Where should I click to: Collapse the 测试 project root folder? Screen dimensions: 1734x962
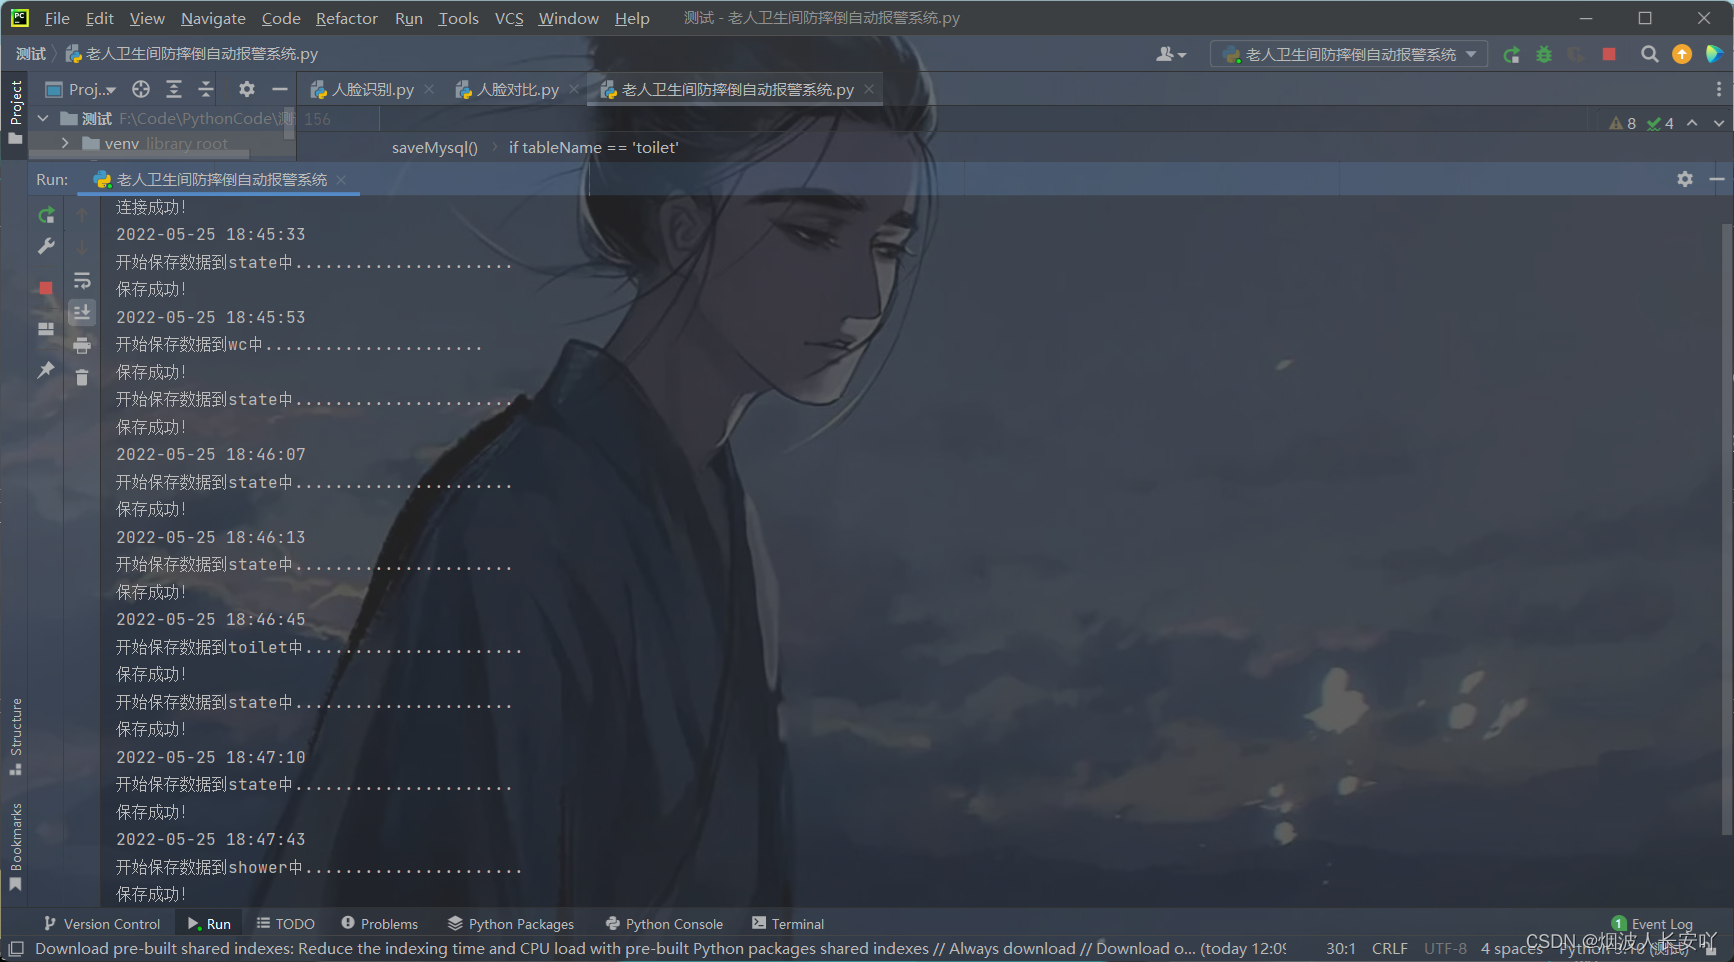pyautogui.click(x=43, y=118)
